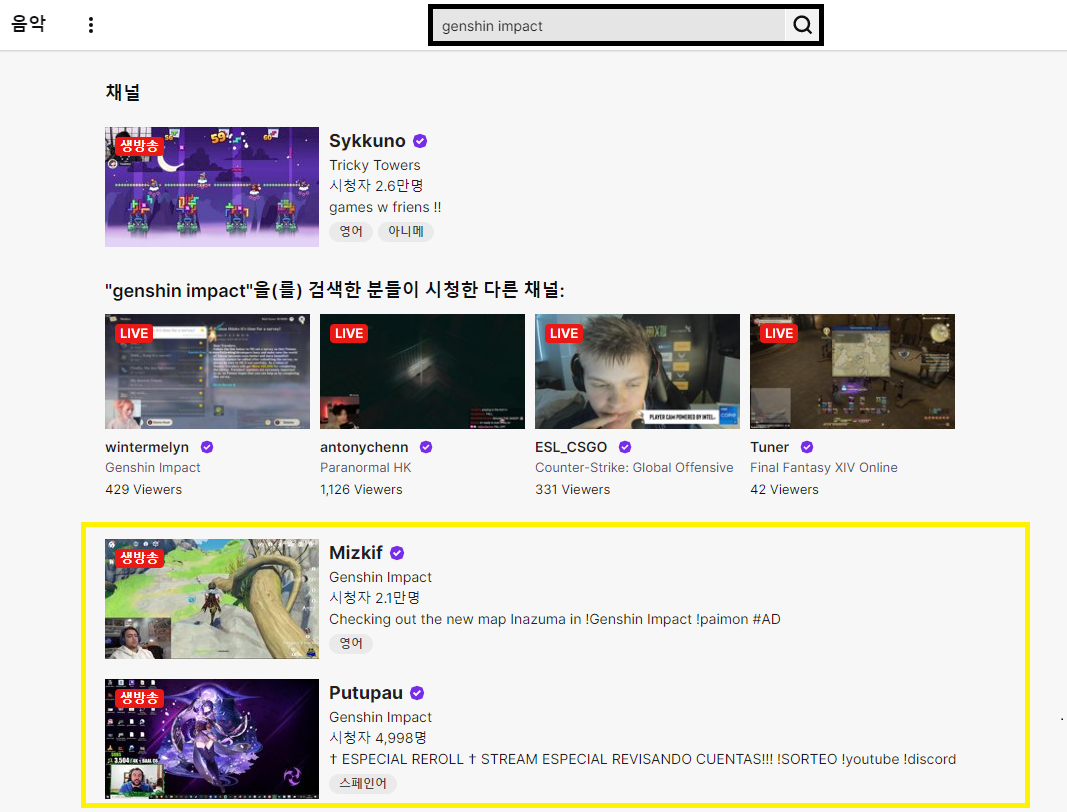Click the '시청자 2.1만명' viewer count

pos(375,598)
